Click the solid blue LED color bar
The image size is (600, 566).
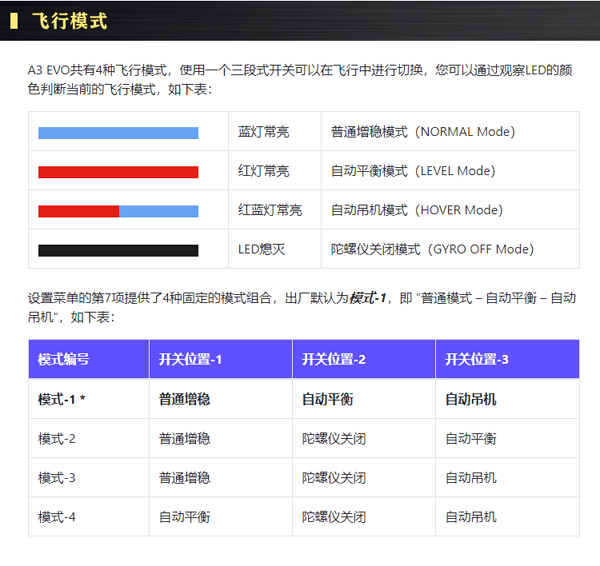(118, 132)
